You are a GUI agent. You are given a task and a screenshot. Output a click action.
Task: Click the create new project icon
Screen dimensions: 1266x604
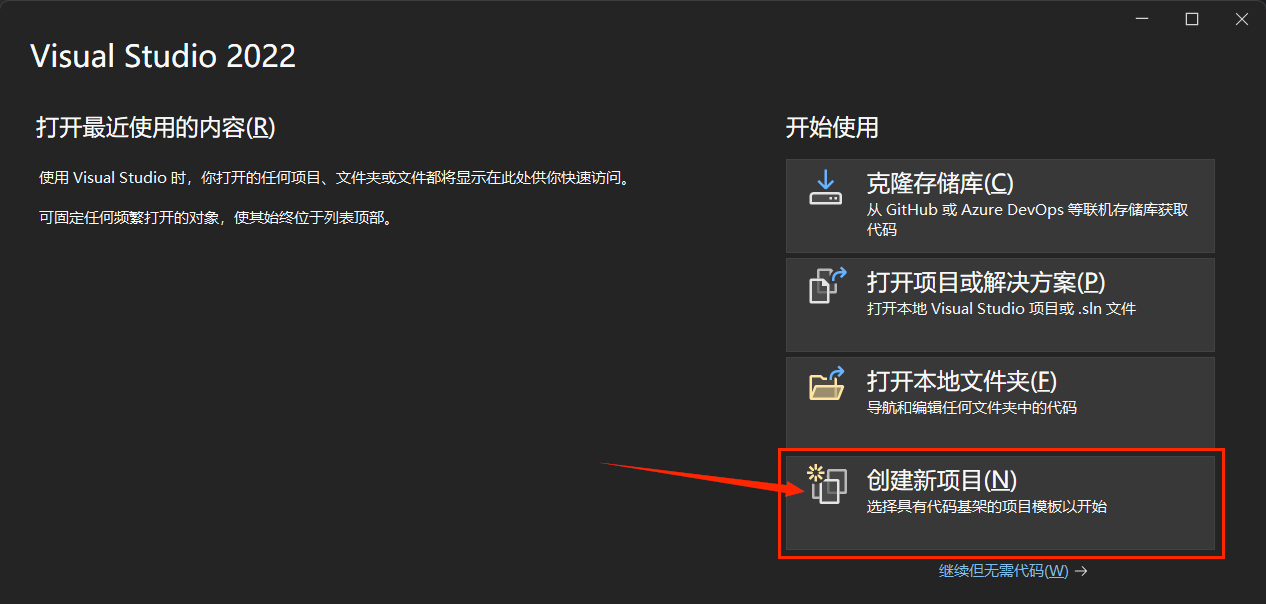pyautogui.click(x=827, y=484)
